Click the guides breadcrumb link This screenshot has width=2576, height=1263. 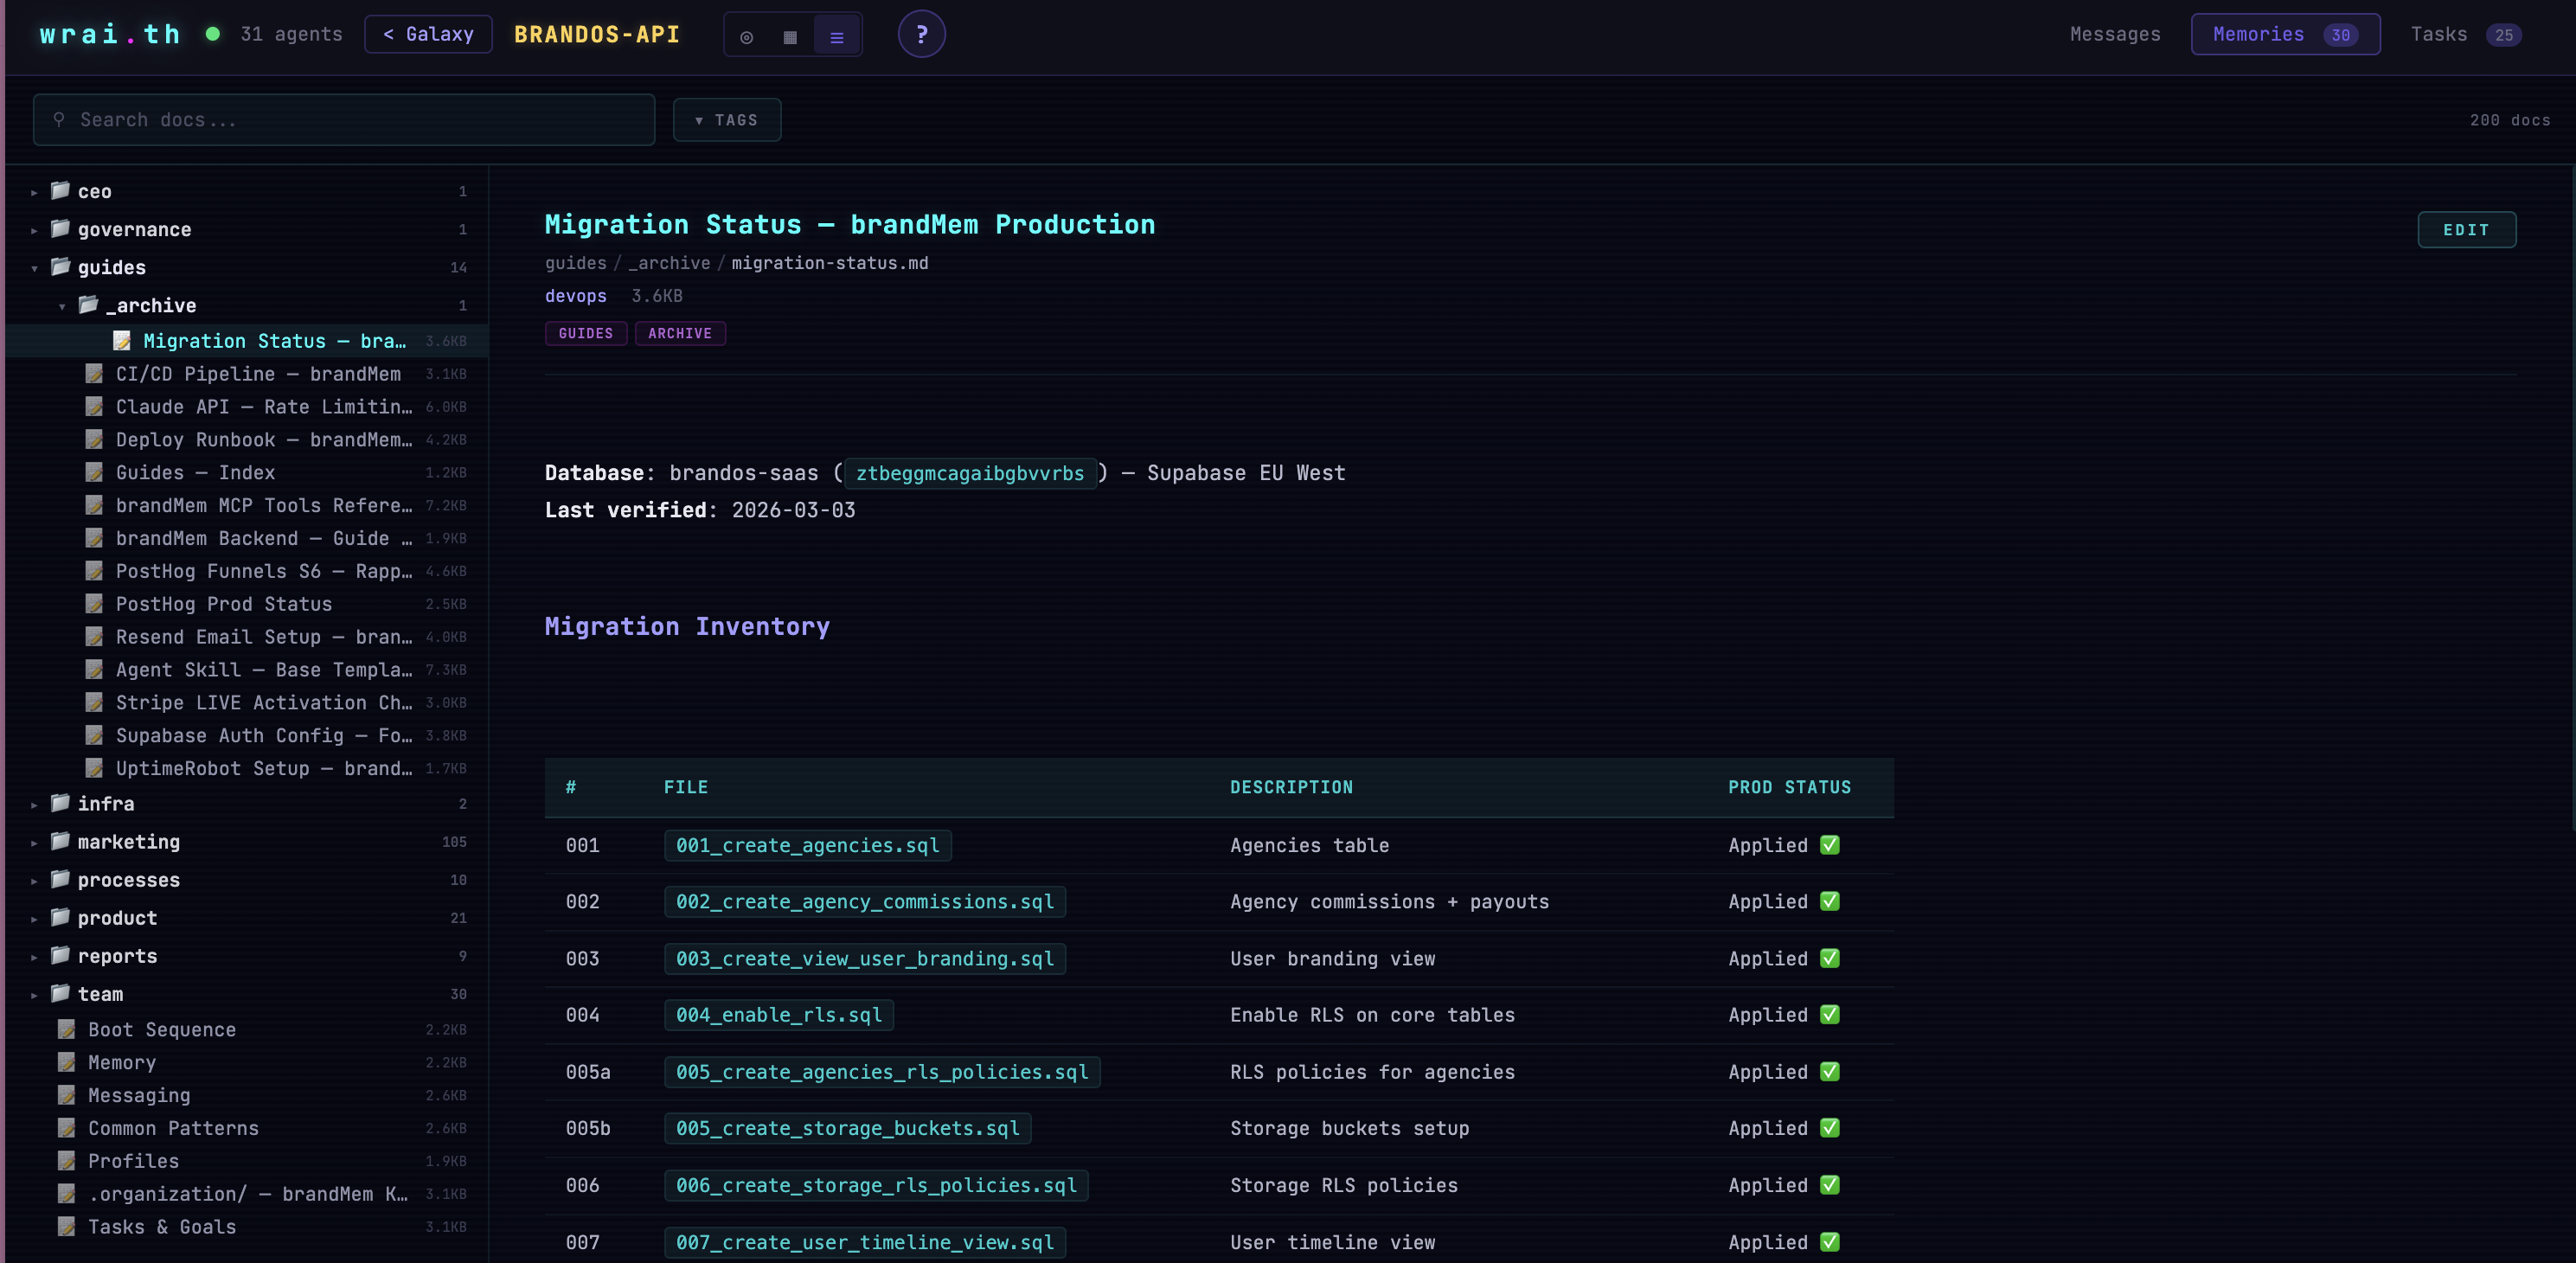[x=575, y=263]
